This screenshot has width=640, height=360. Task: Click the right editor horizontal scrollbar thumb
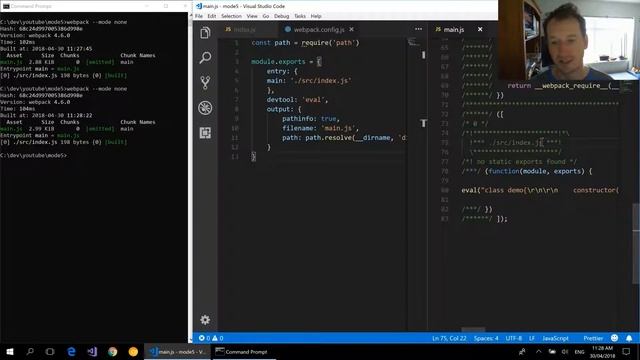[473, 329]
